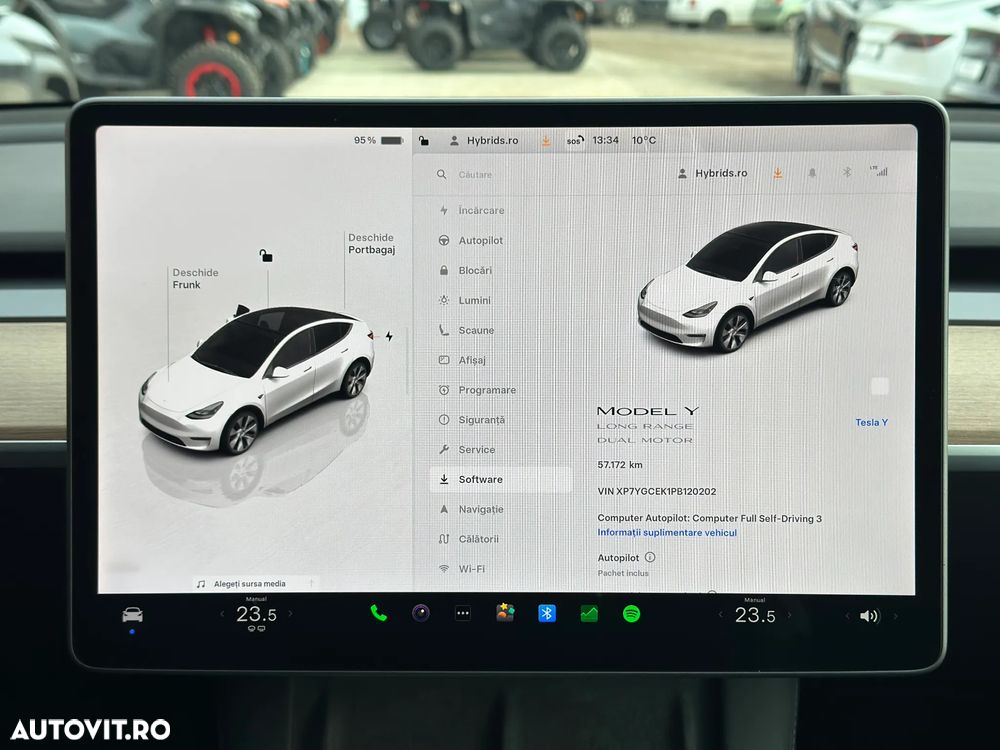This screenshot has height=750, width=1000.
Task: Open Informații suplimentare vehicul link
Action: 667,533
